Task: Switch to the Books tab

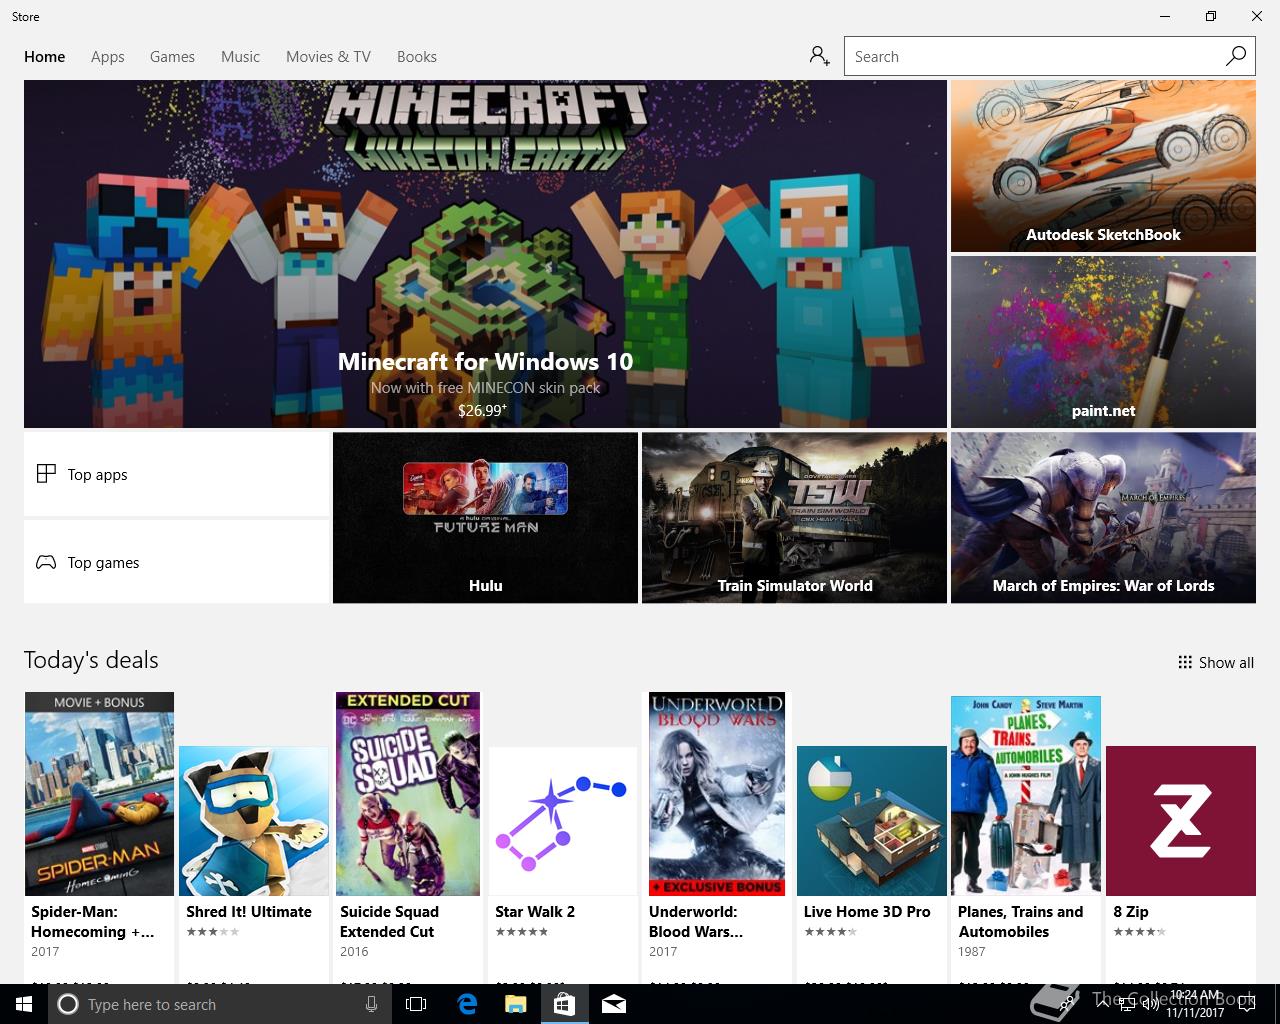Action: [x=417, y=57]
